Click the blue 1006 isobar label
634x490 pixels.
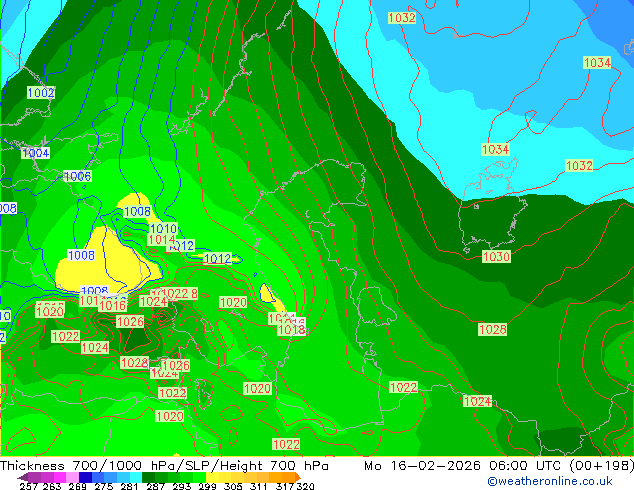click(78, 176)
